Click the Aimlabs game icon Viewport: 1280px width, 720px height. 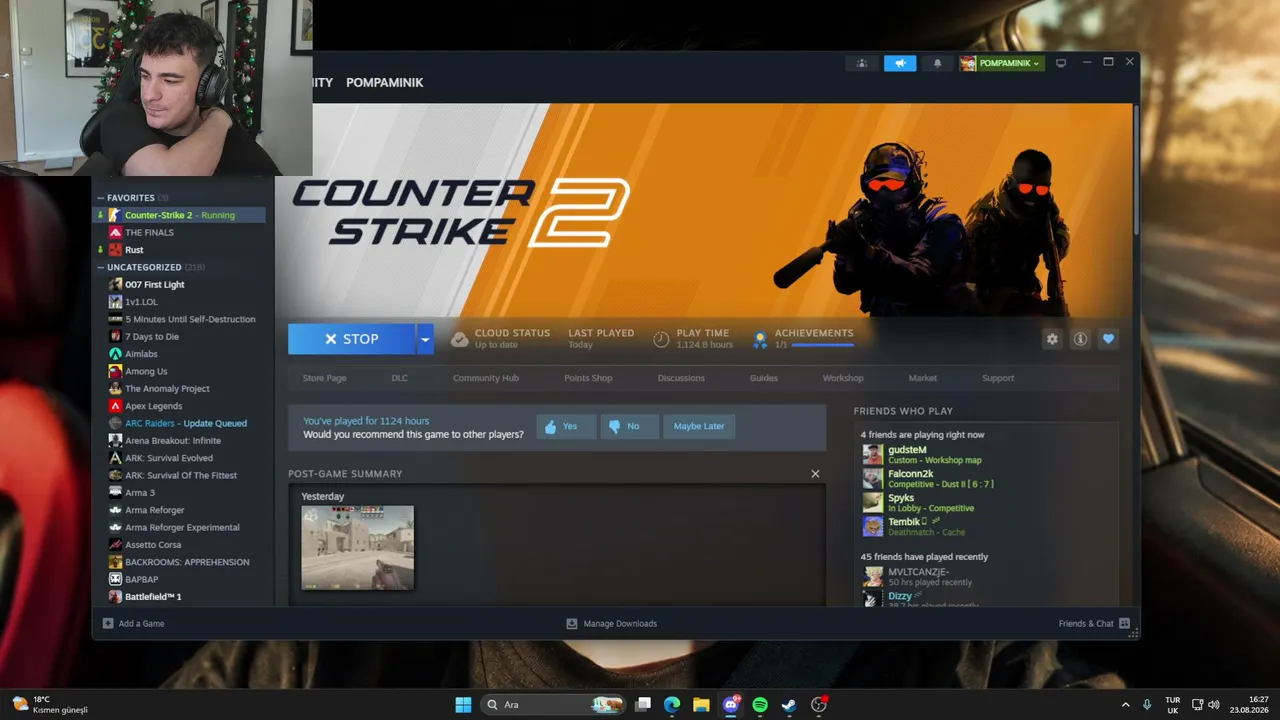click(x=115, y=354)
